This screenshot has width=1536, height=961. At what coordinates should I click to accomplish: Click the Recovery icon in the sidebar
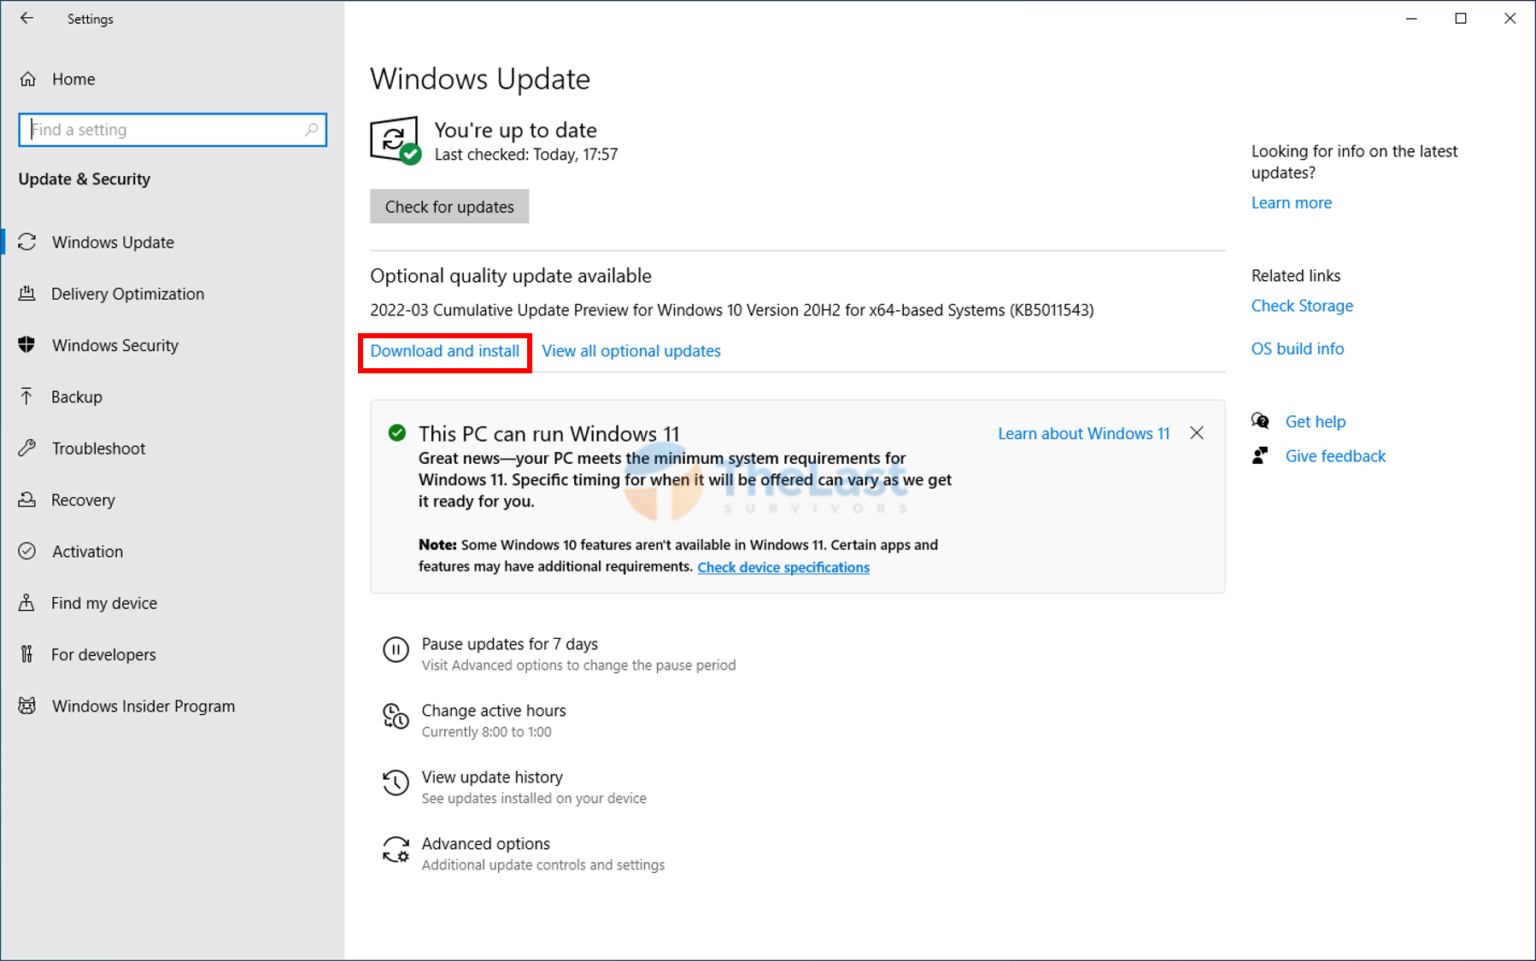(x=27, y=500)
